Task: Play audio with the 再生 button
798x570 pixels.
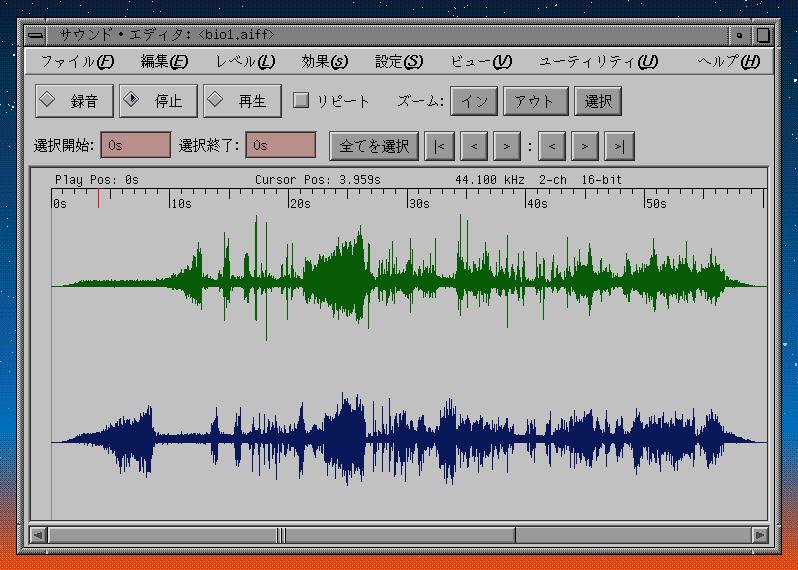Action: (242, 101)
